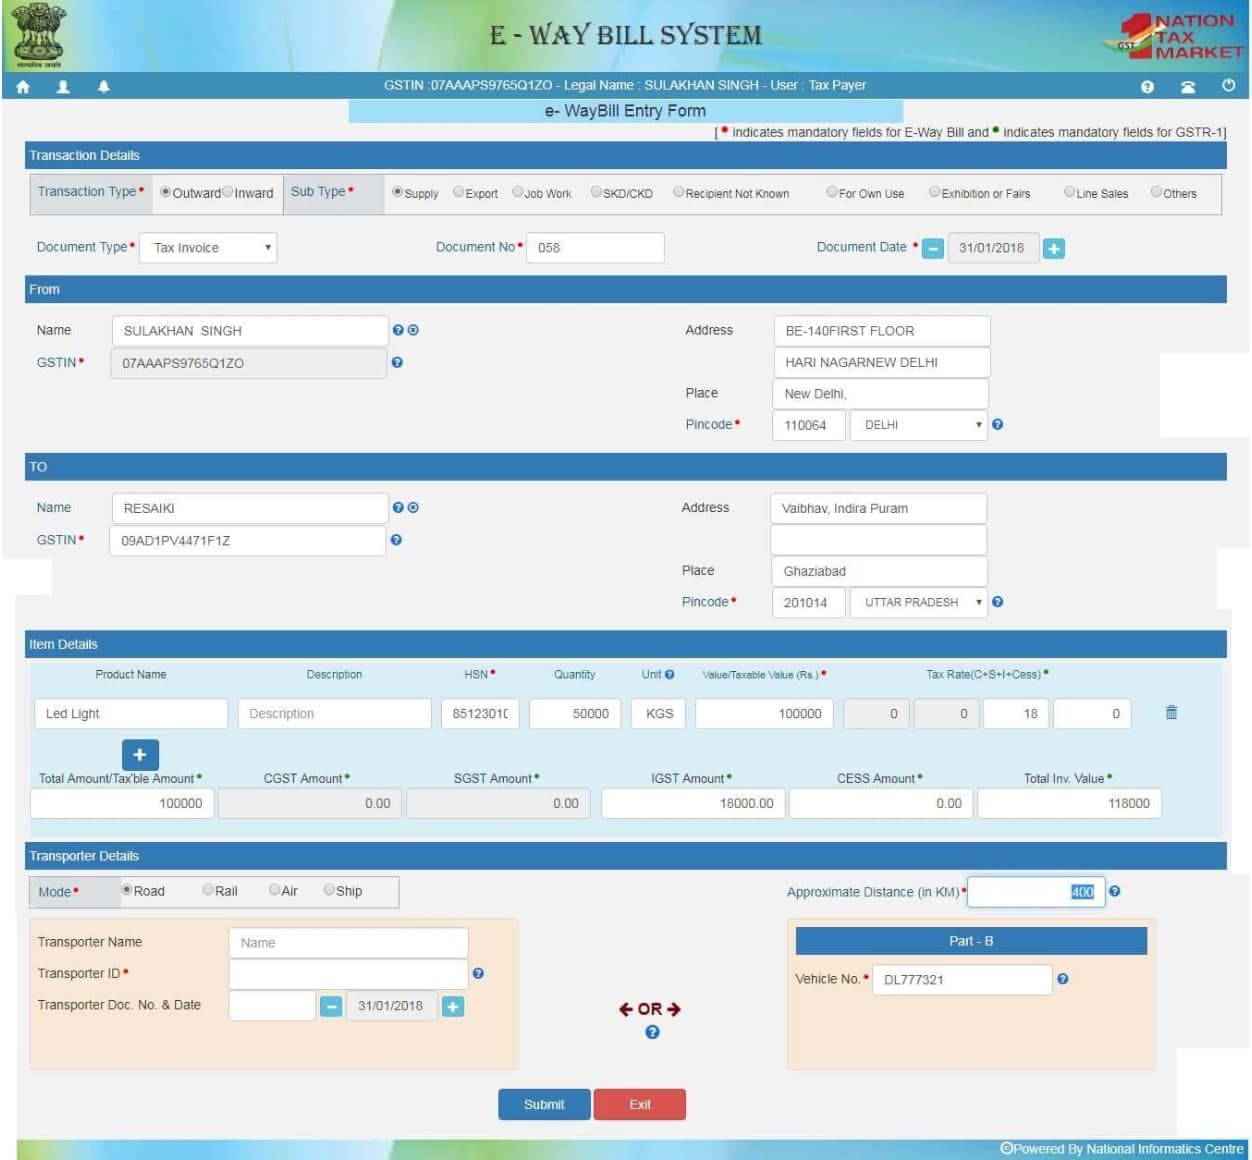Click IGST rate field 18

[x=1014, y=713]
